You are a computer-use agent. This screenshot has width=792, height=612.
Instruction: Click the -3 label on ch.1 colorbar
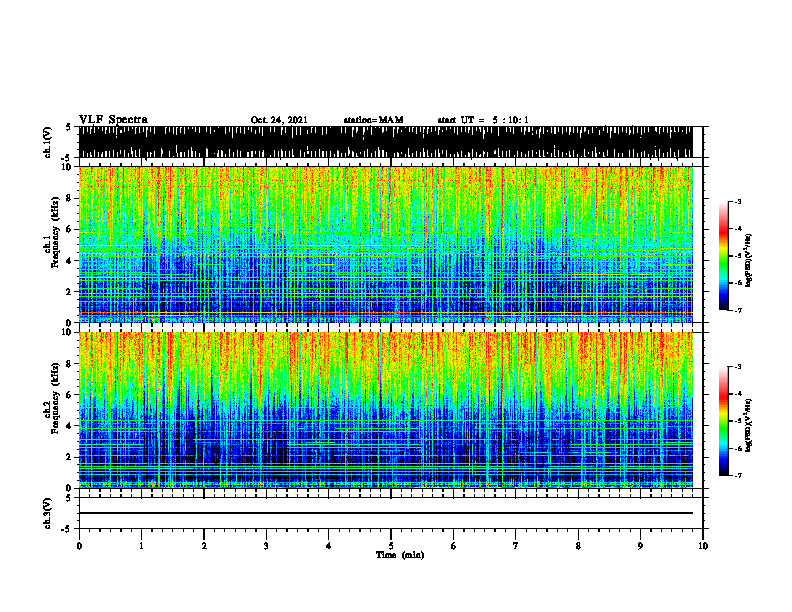738,202
